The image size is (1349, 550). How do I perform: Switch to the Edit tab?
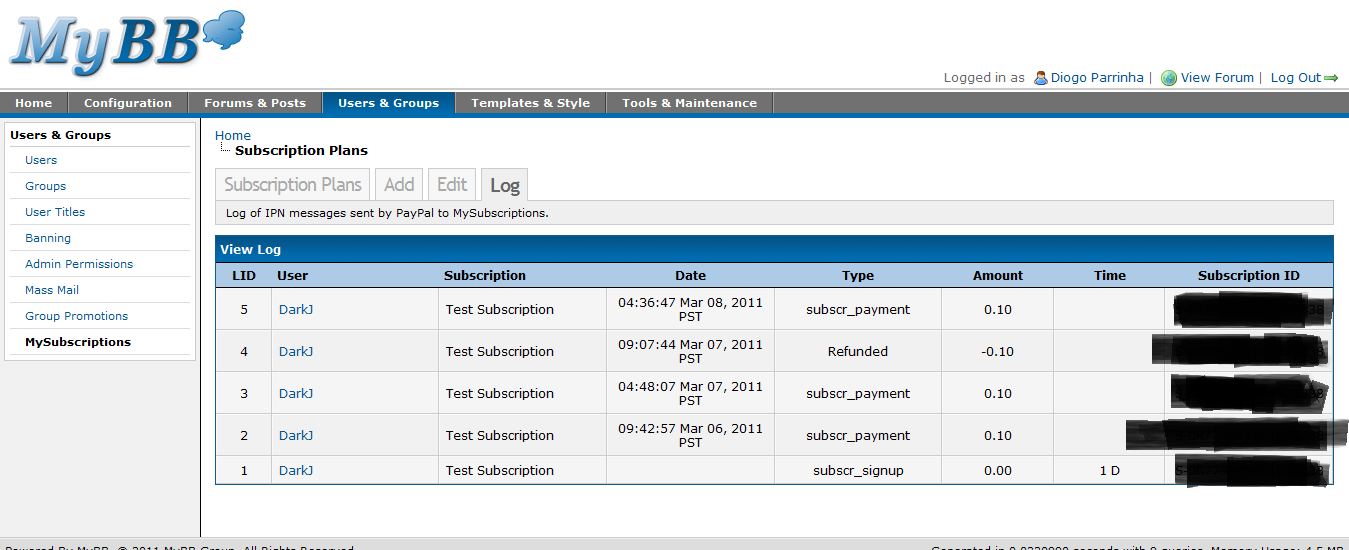tap(452, 185)
